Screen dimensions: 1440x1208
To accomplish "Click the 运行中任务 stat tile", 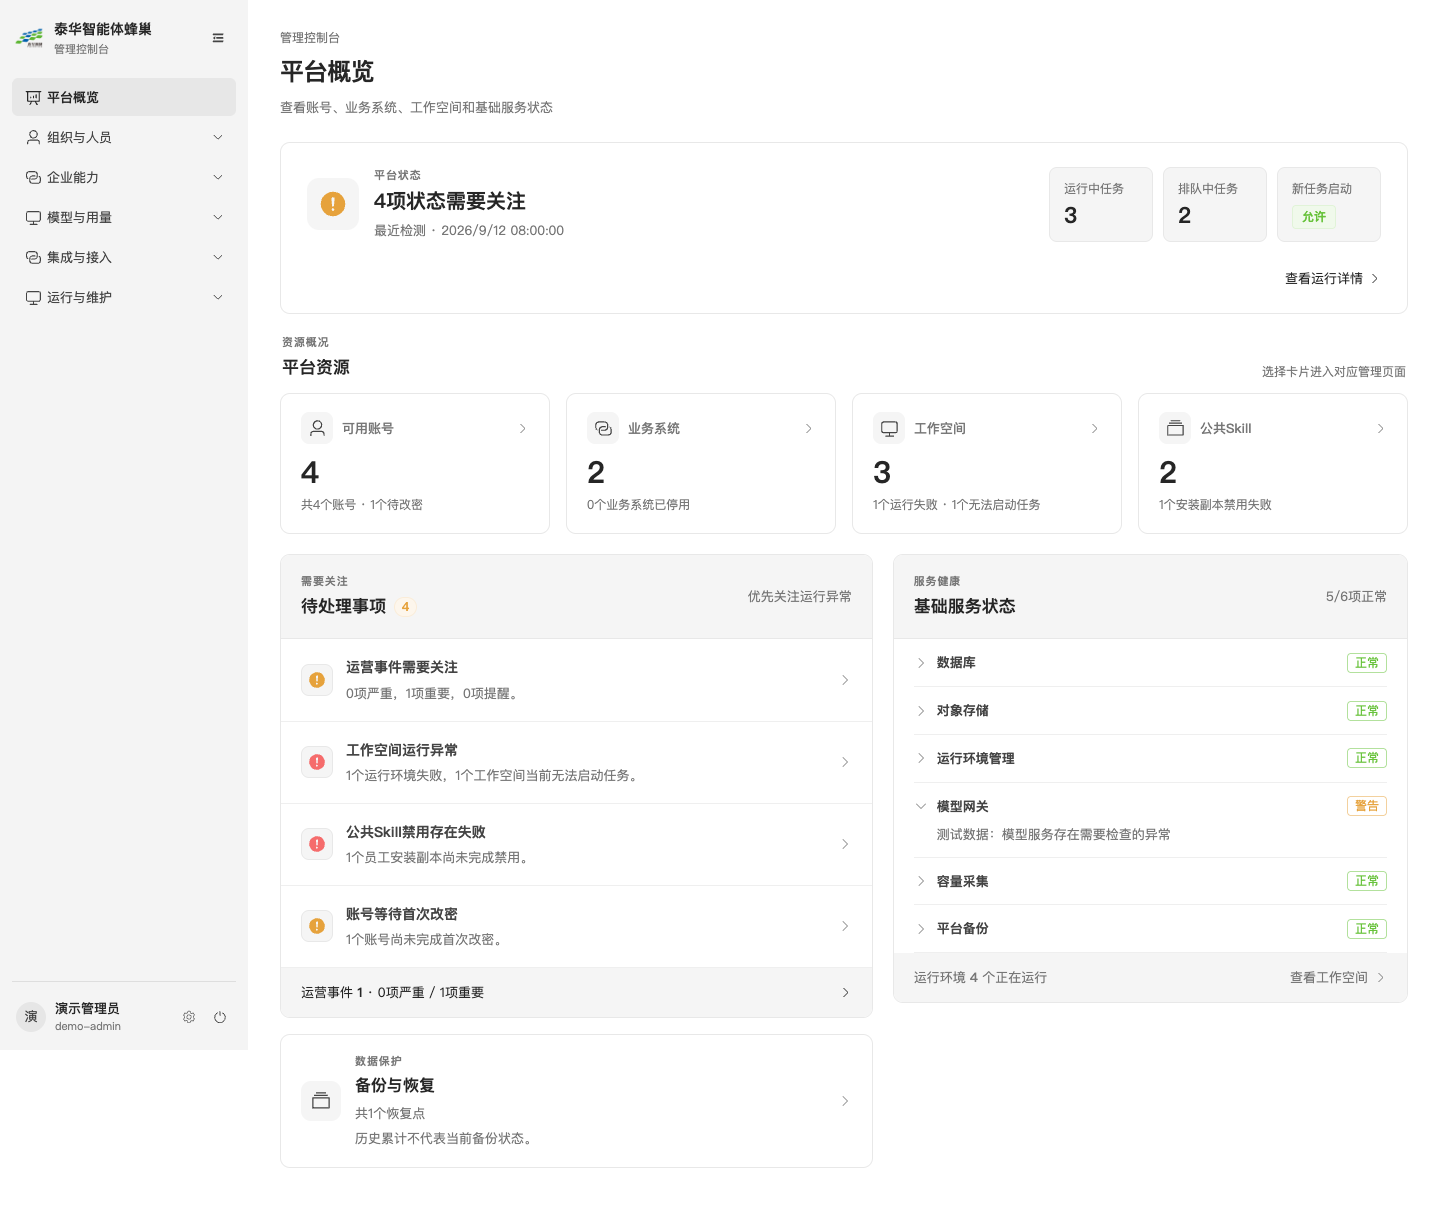I will click(x=1101, y=204).
